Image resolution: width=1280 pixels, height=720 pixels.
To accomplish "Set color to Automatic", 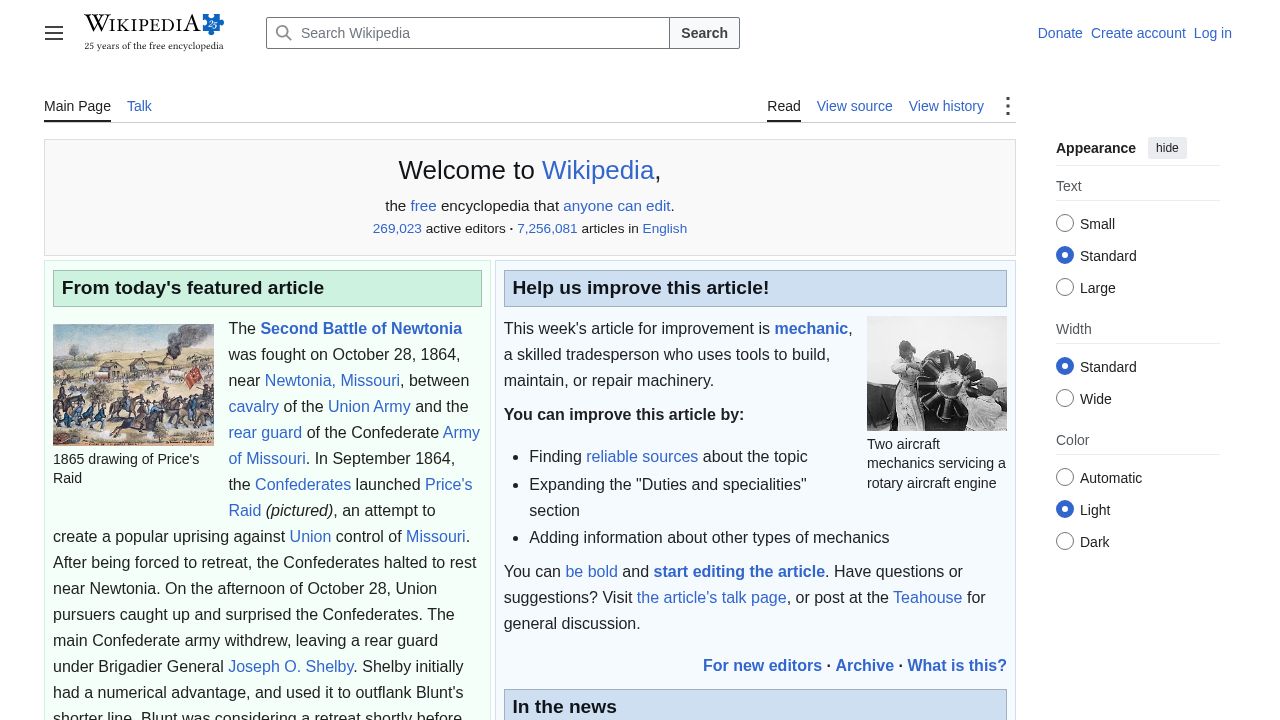I will click(x=1065, y=478).
